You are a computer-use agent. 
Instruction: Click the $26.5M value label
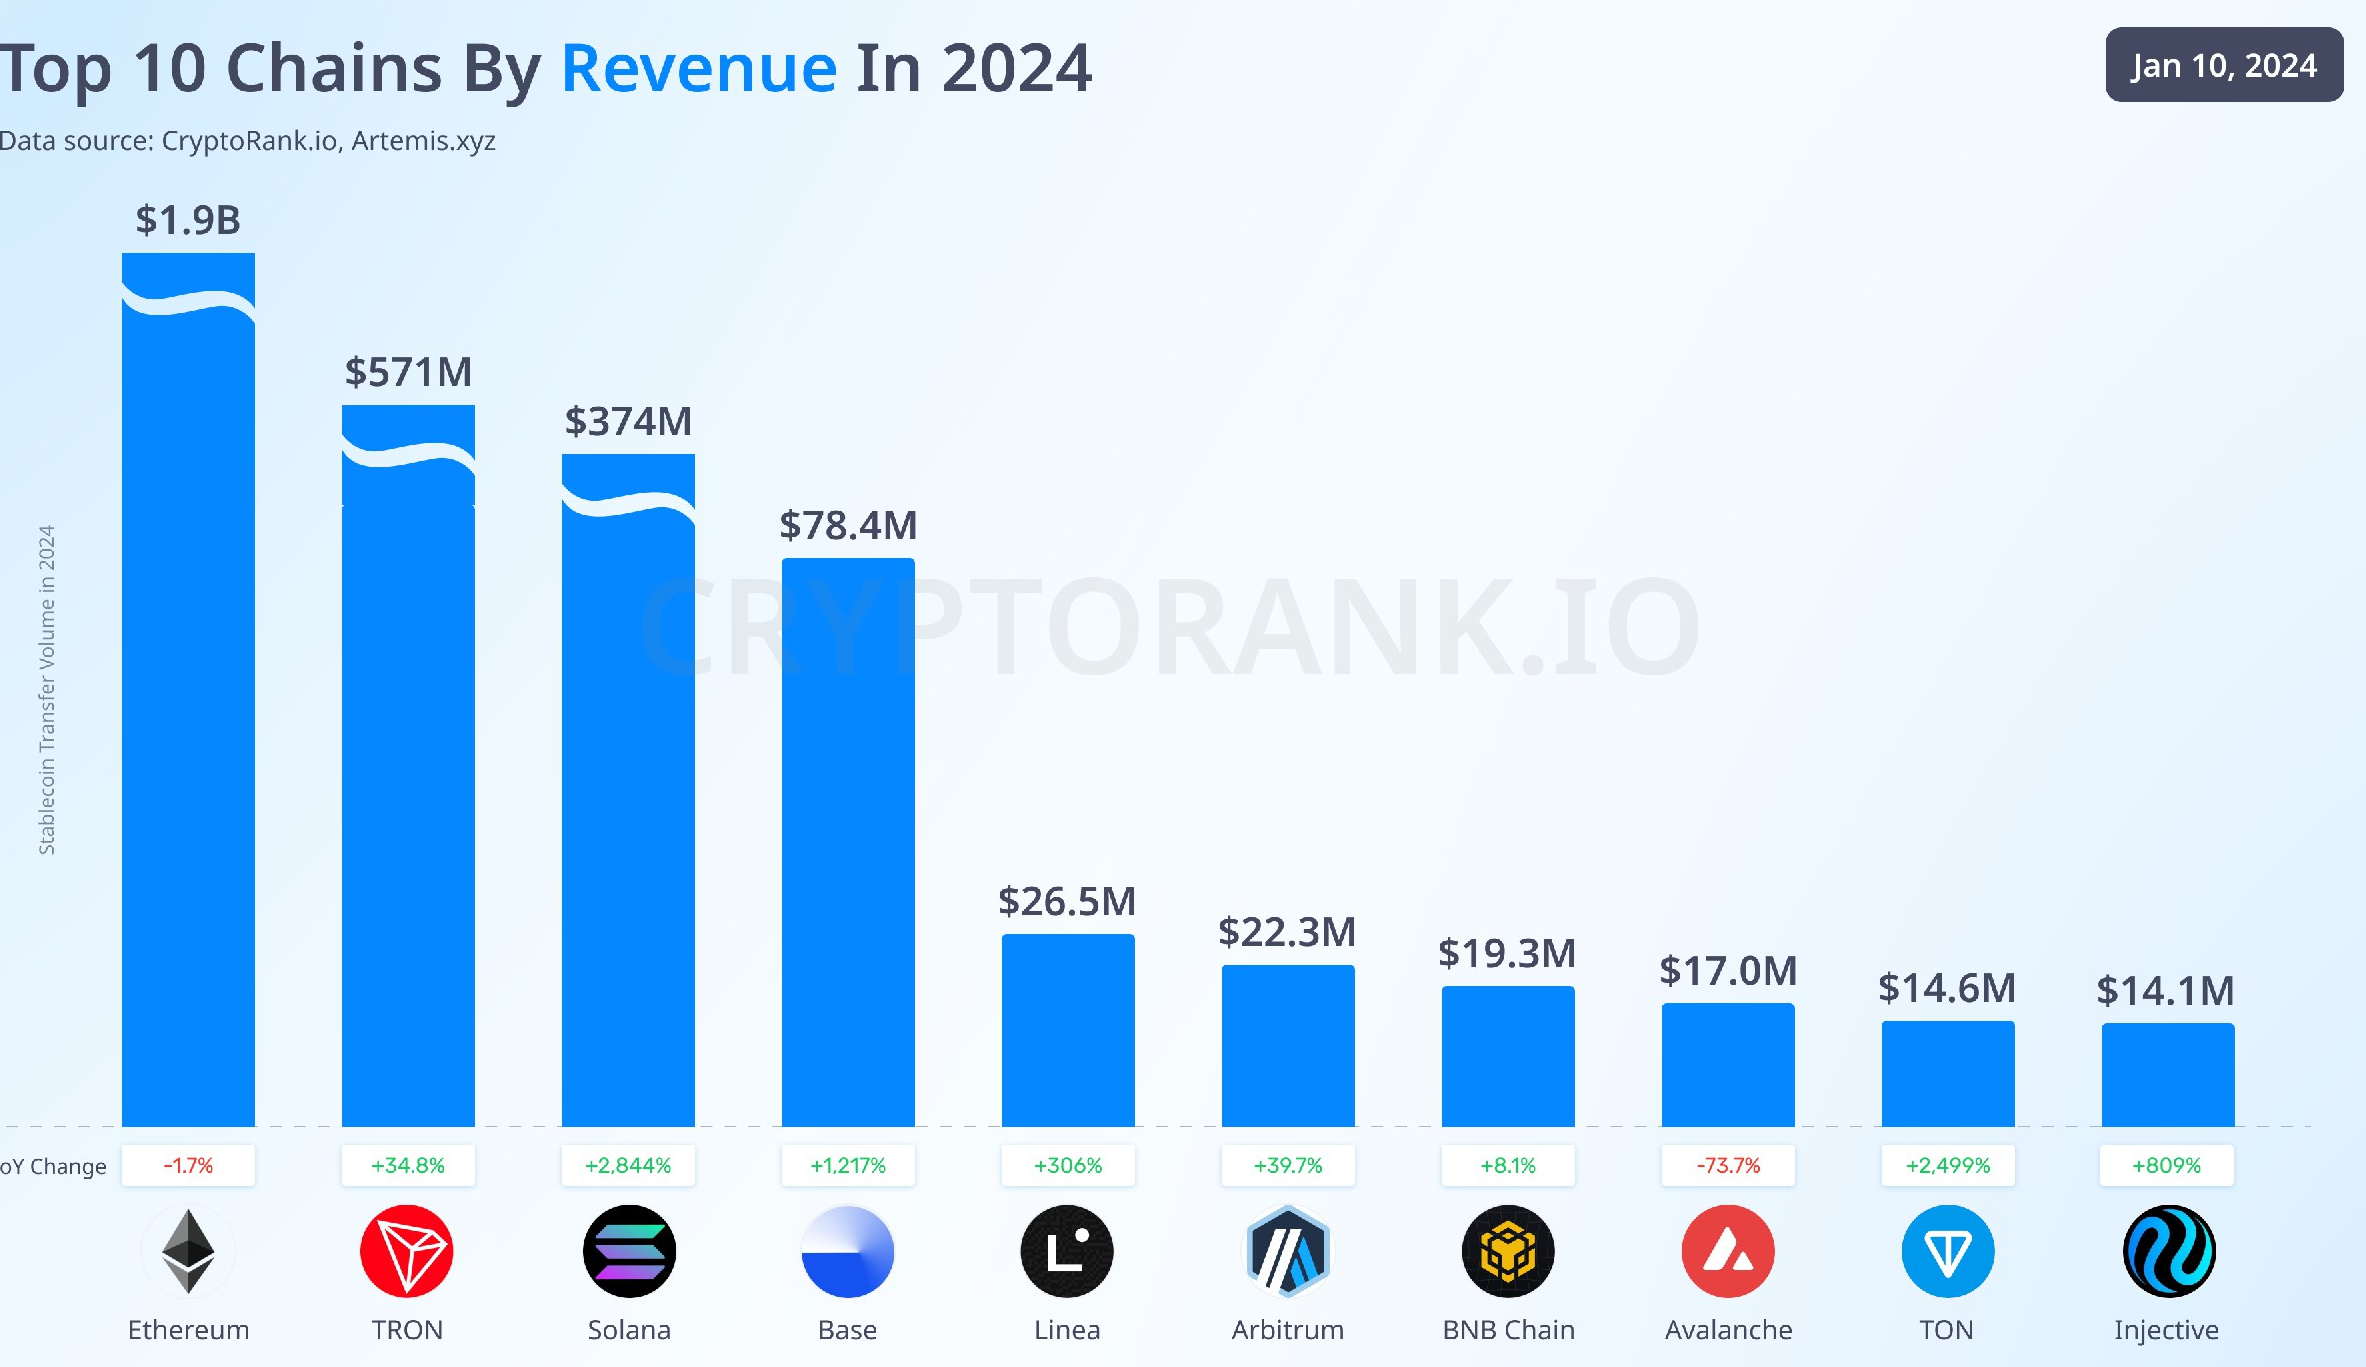1067,901
